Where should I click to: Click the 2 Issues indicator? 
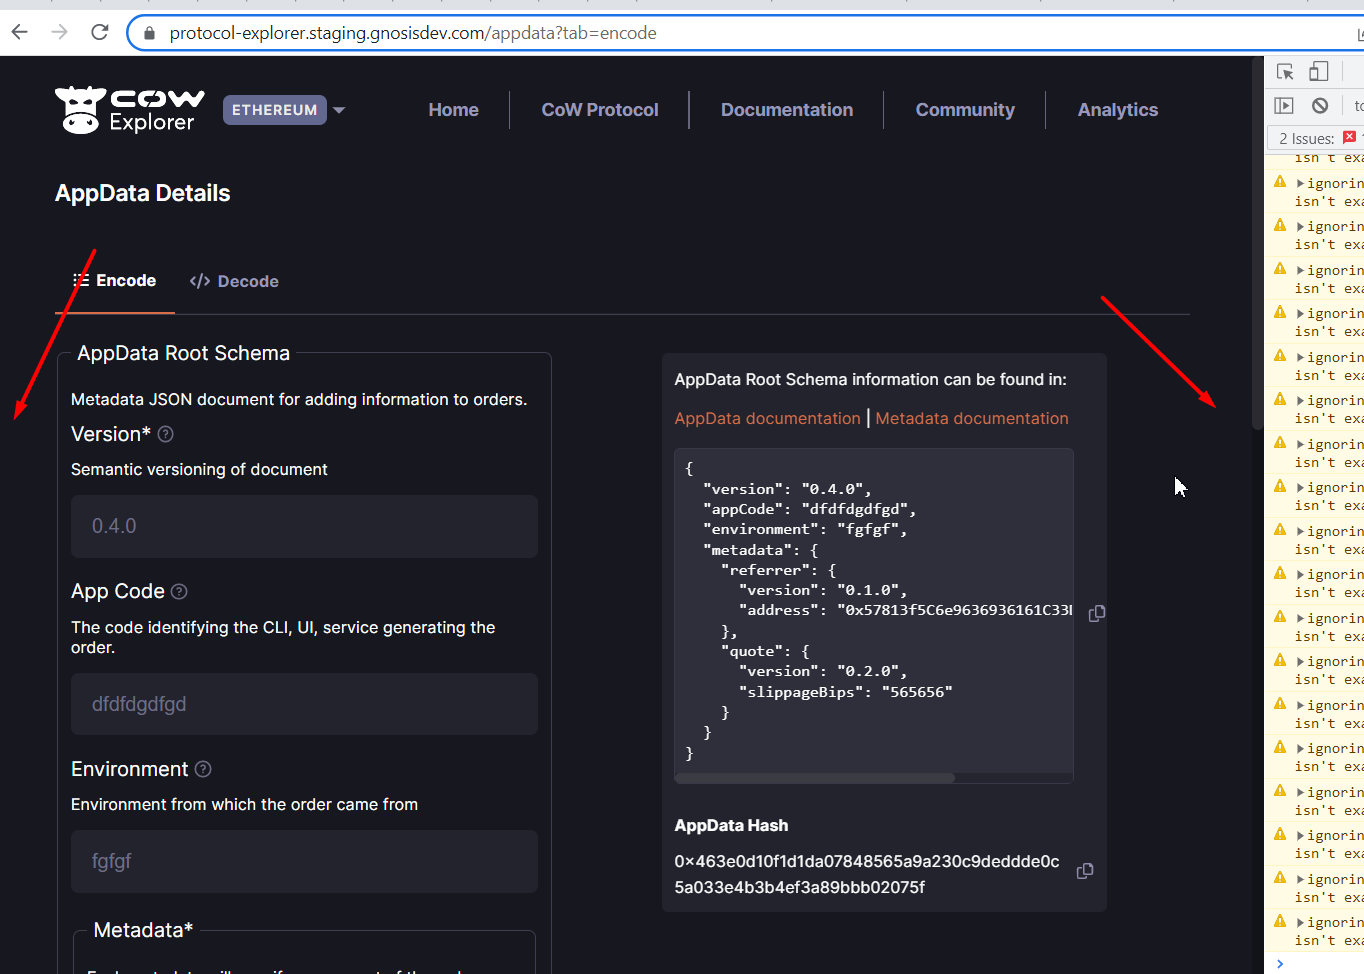point(1317,138)
